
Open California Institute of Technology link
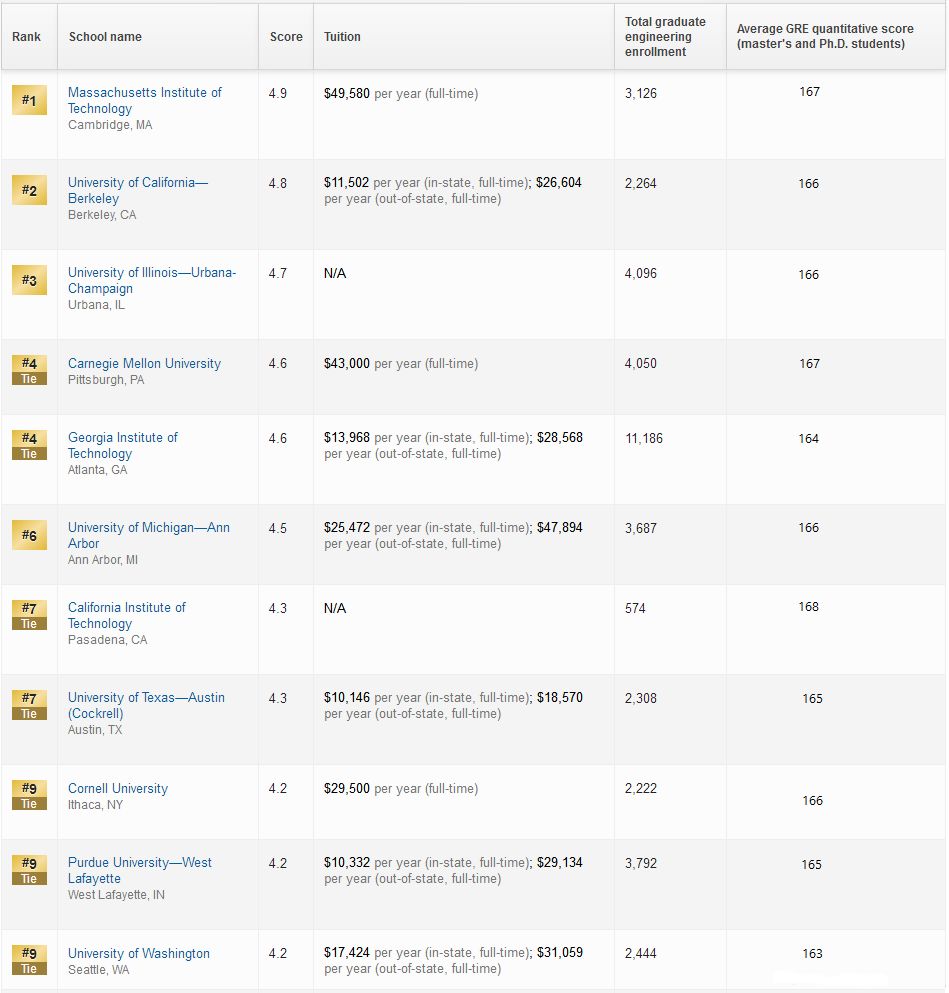click(x=127, y=615)
